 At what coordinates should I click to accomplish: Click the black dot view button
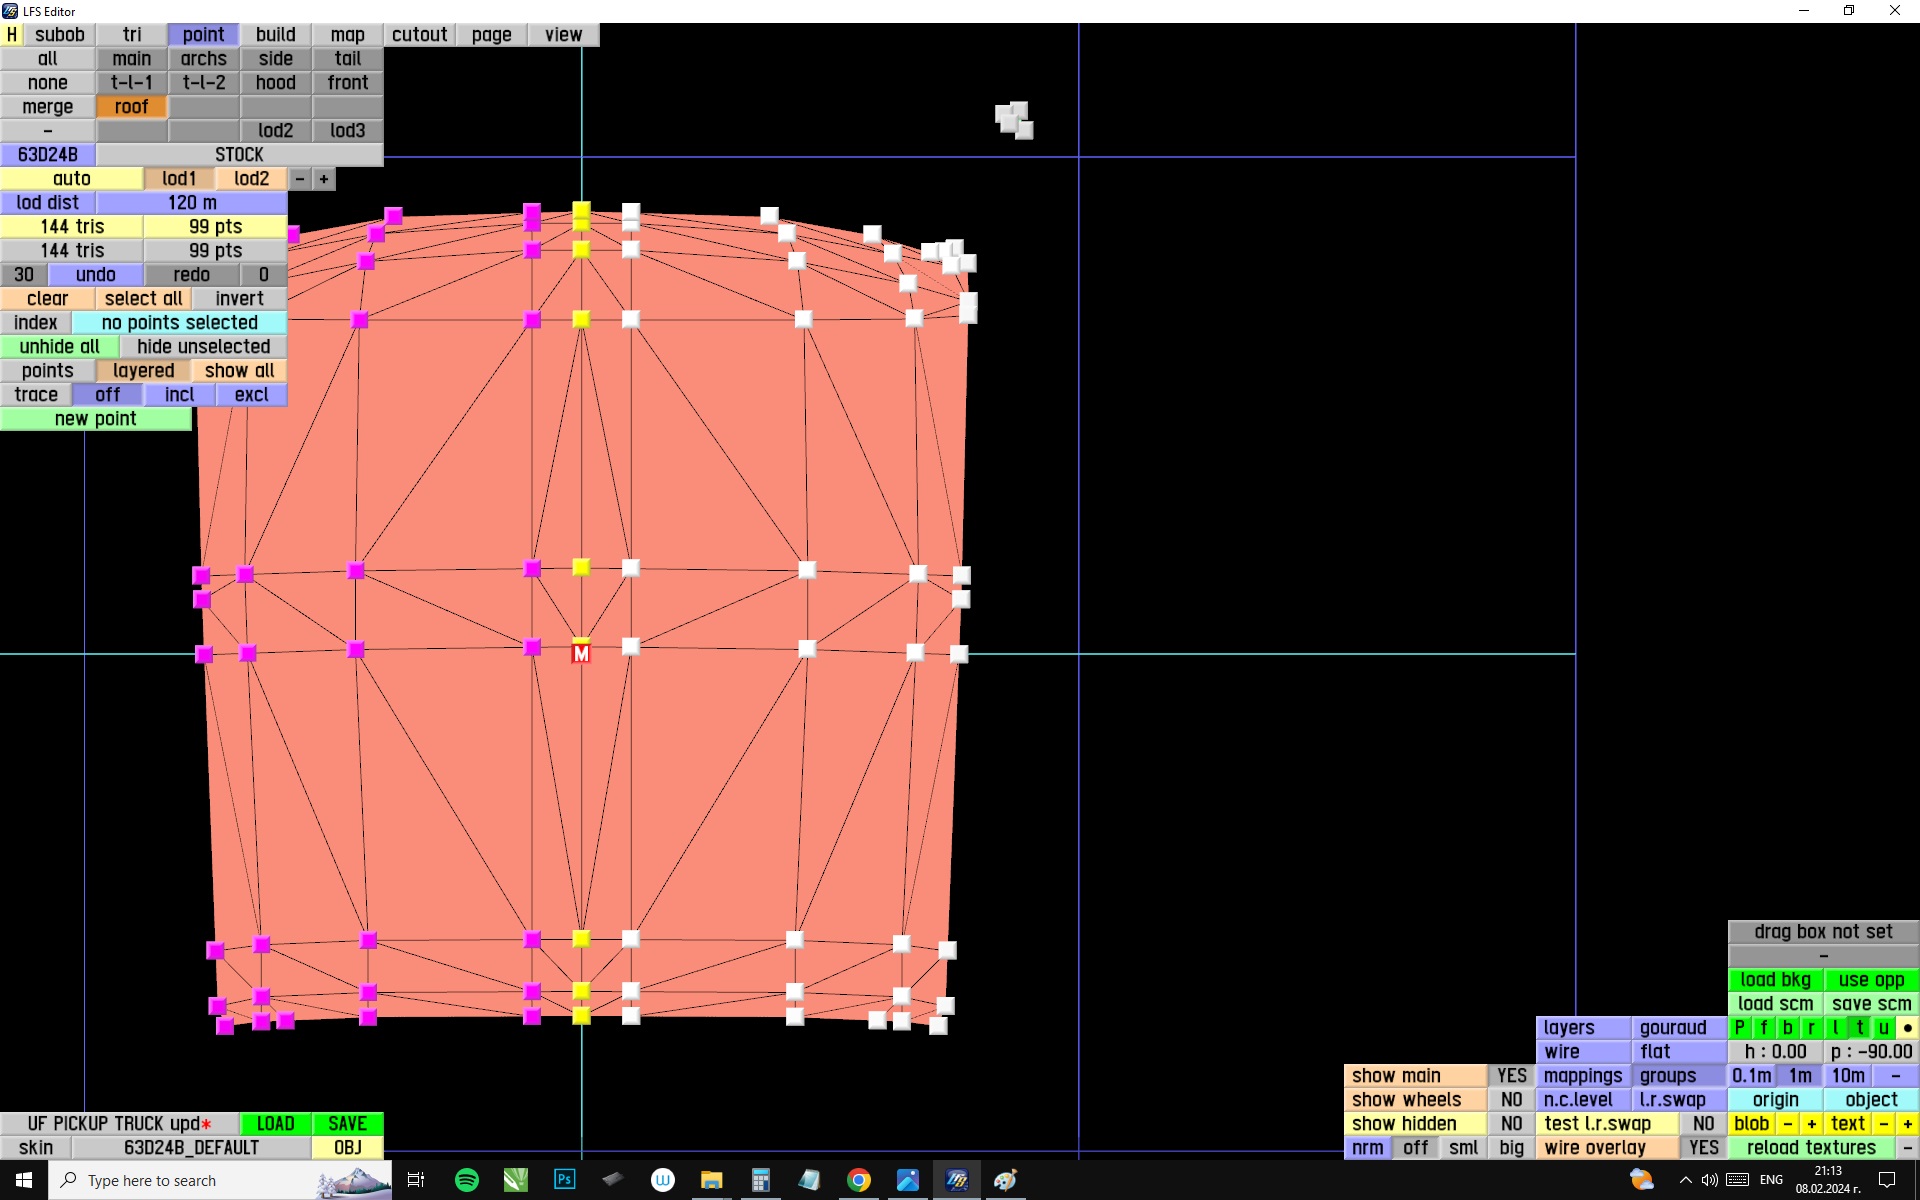point(1907,1028)
